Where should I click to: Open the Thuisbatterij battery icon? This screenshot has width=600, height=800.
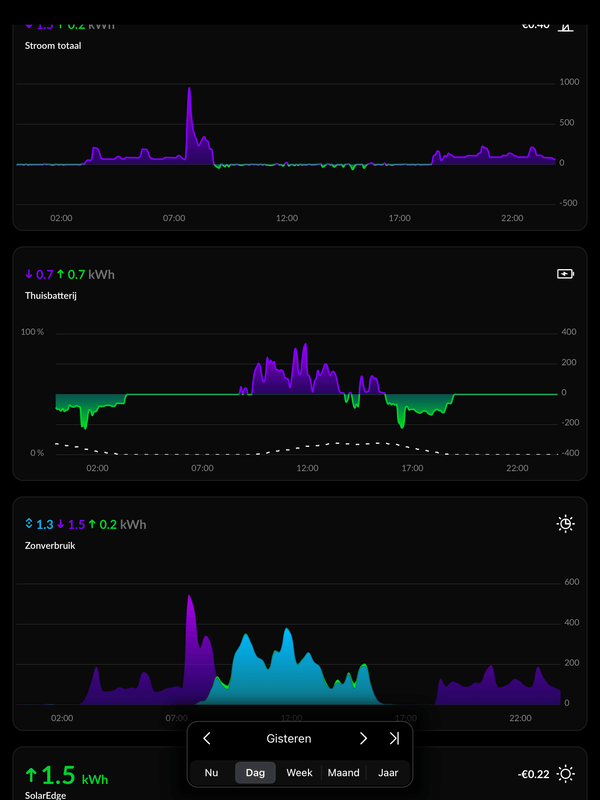coord(565,274)
